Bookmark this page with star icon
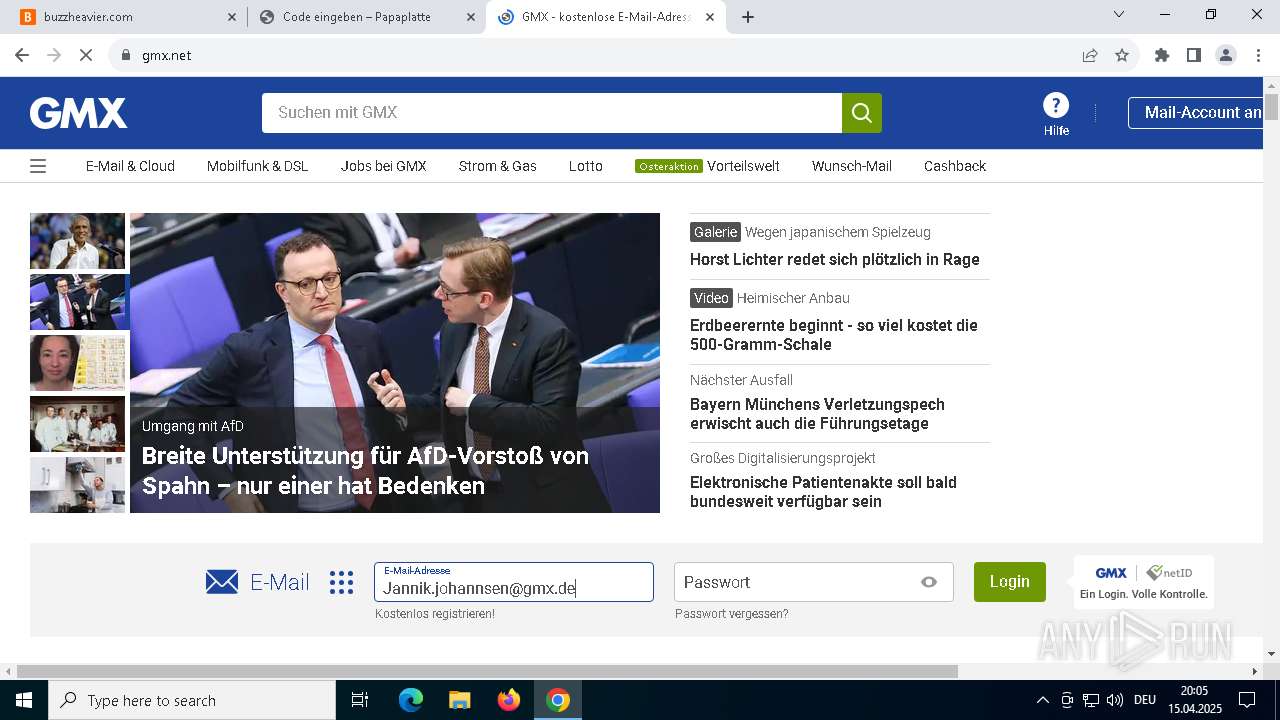This screenshot has width=1280, height=720. [x=1122, y=55]
